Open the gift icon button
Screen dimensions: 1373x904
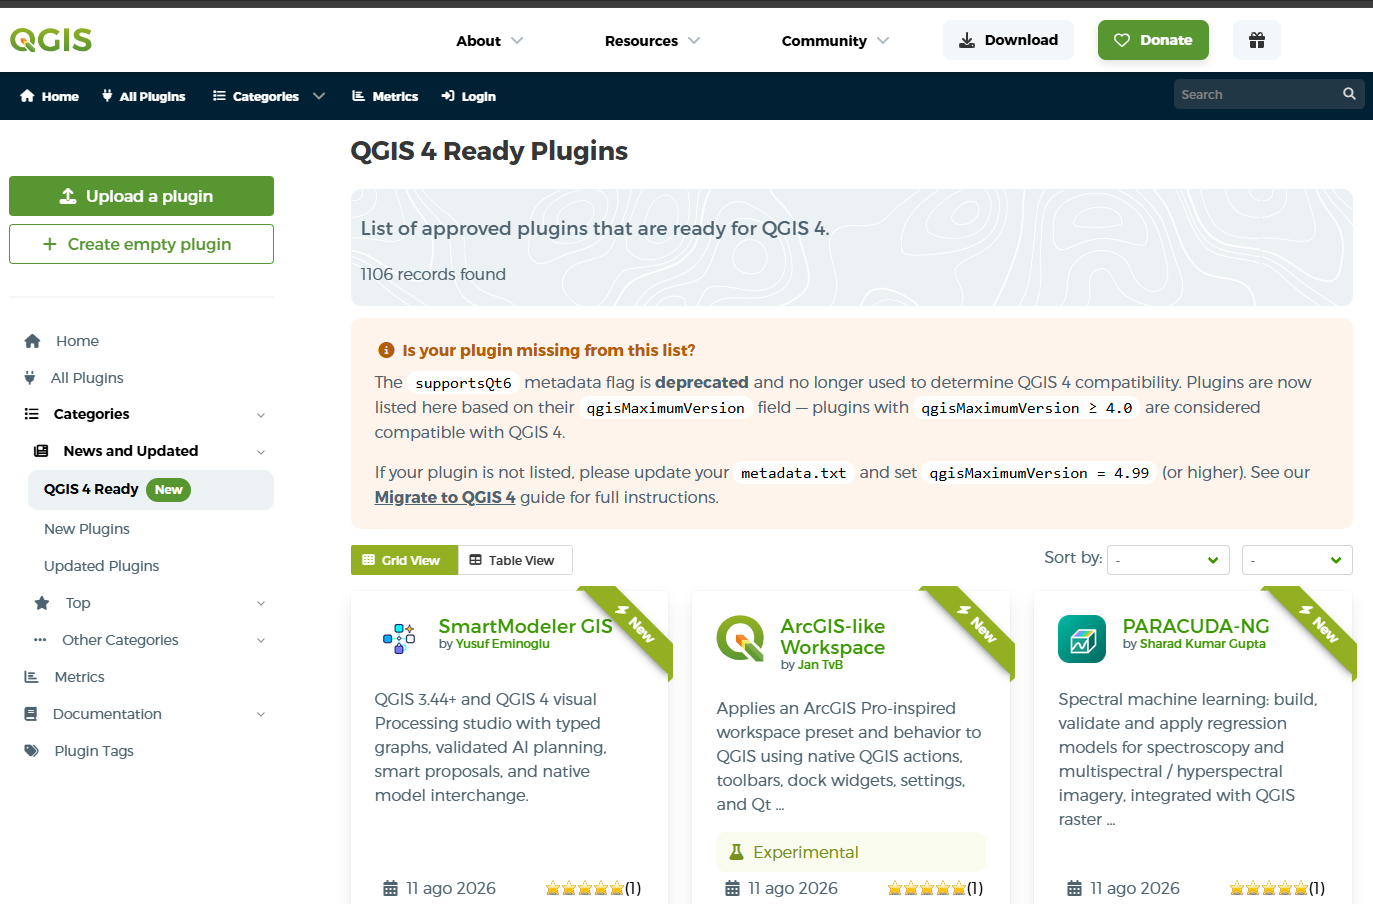pyautogui.click(x=1257, y=40)
